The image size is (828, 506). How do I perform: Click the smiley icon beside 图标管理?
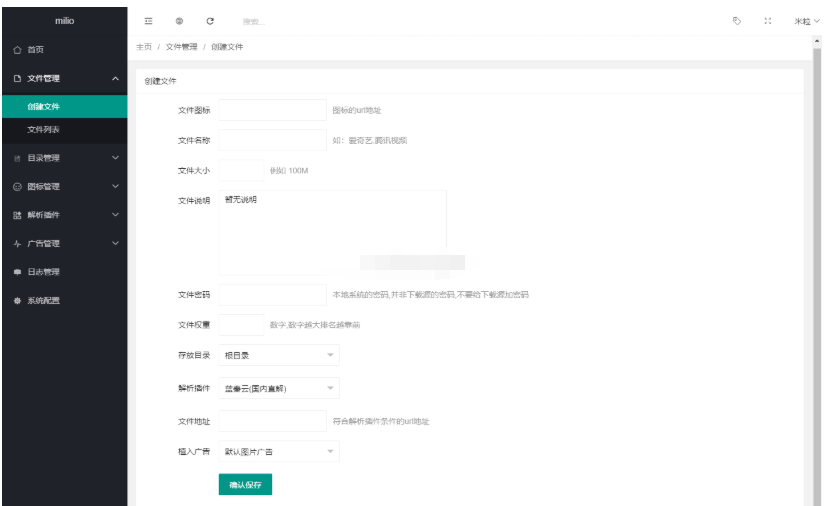click(17, 186)
